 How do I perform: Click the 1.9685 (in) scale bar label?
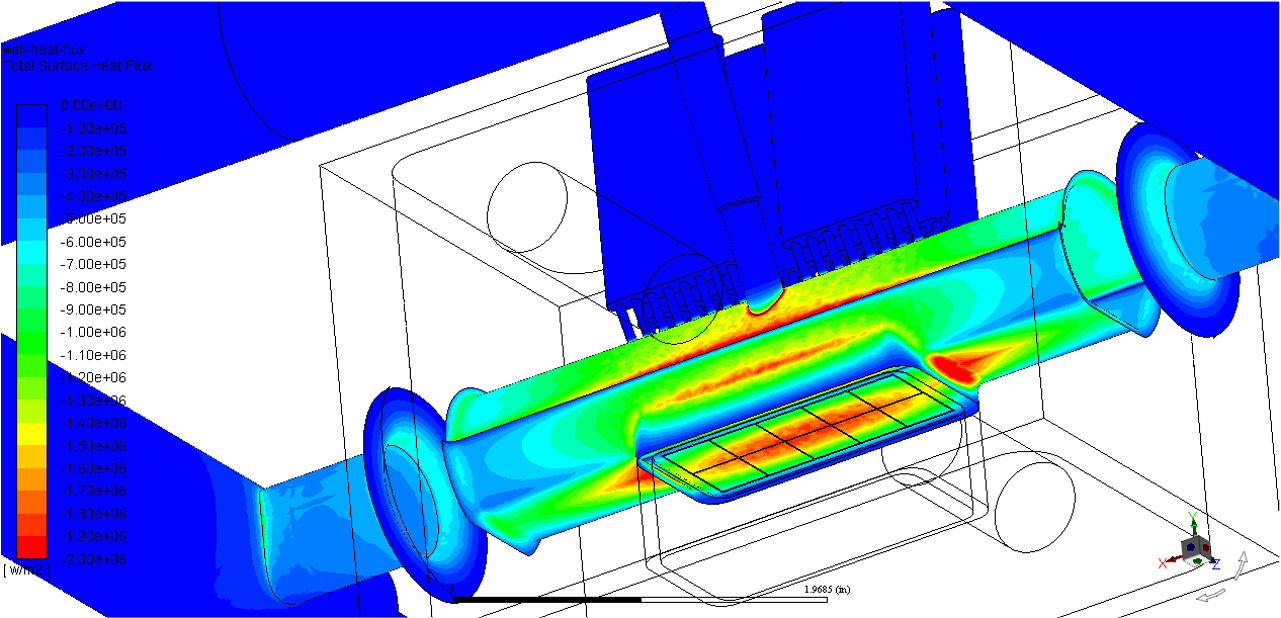point(827,589)
